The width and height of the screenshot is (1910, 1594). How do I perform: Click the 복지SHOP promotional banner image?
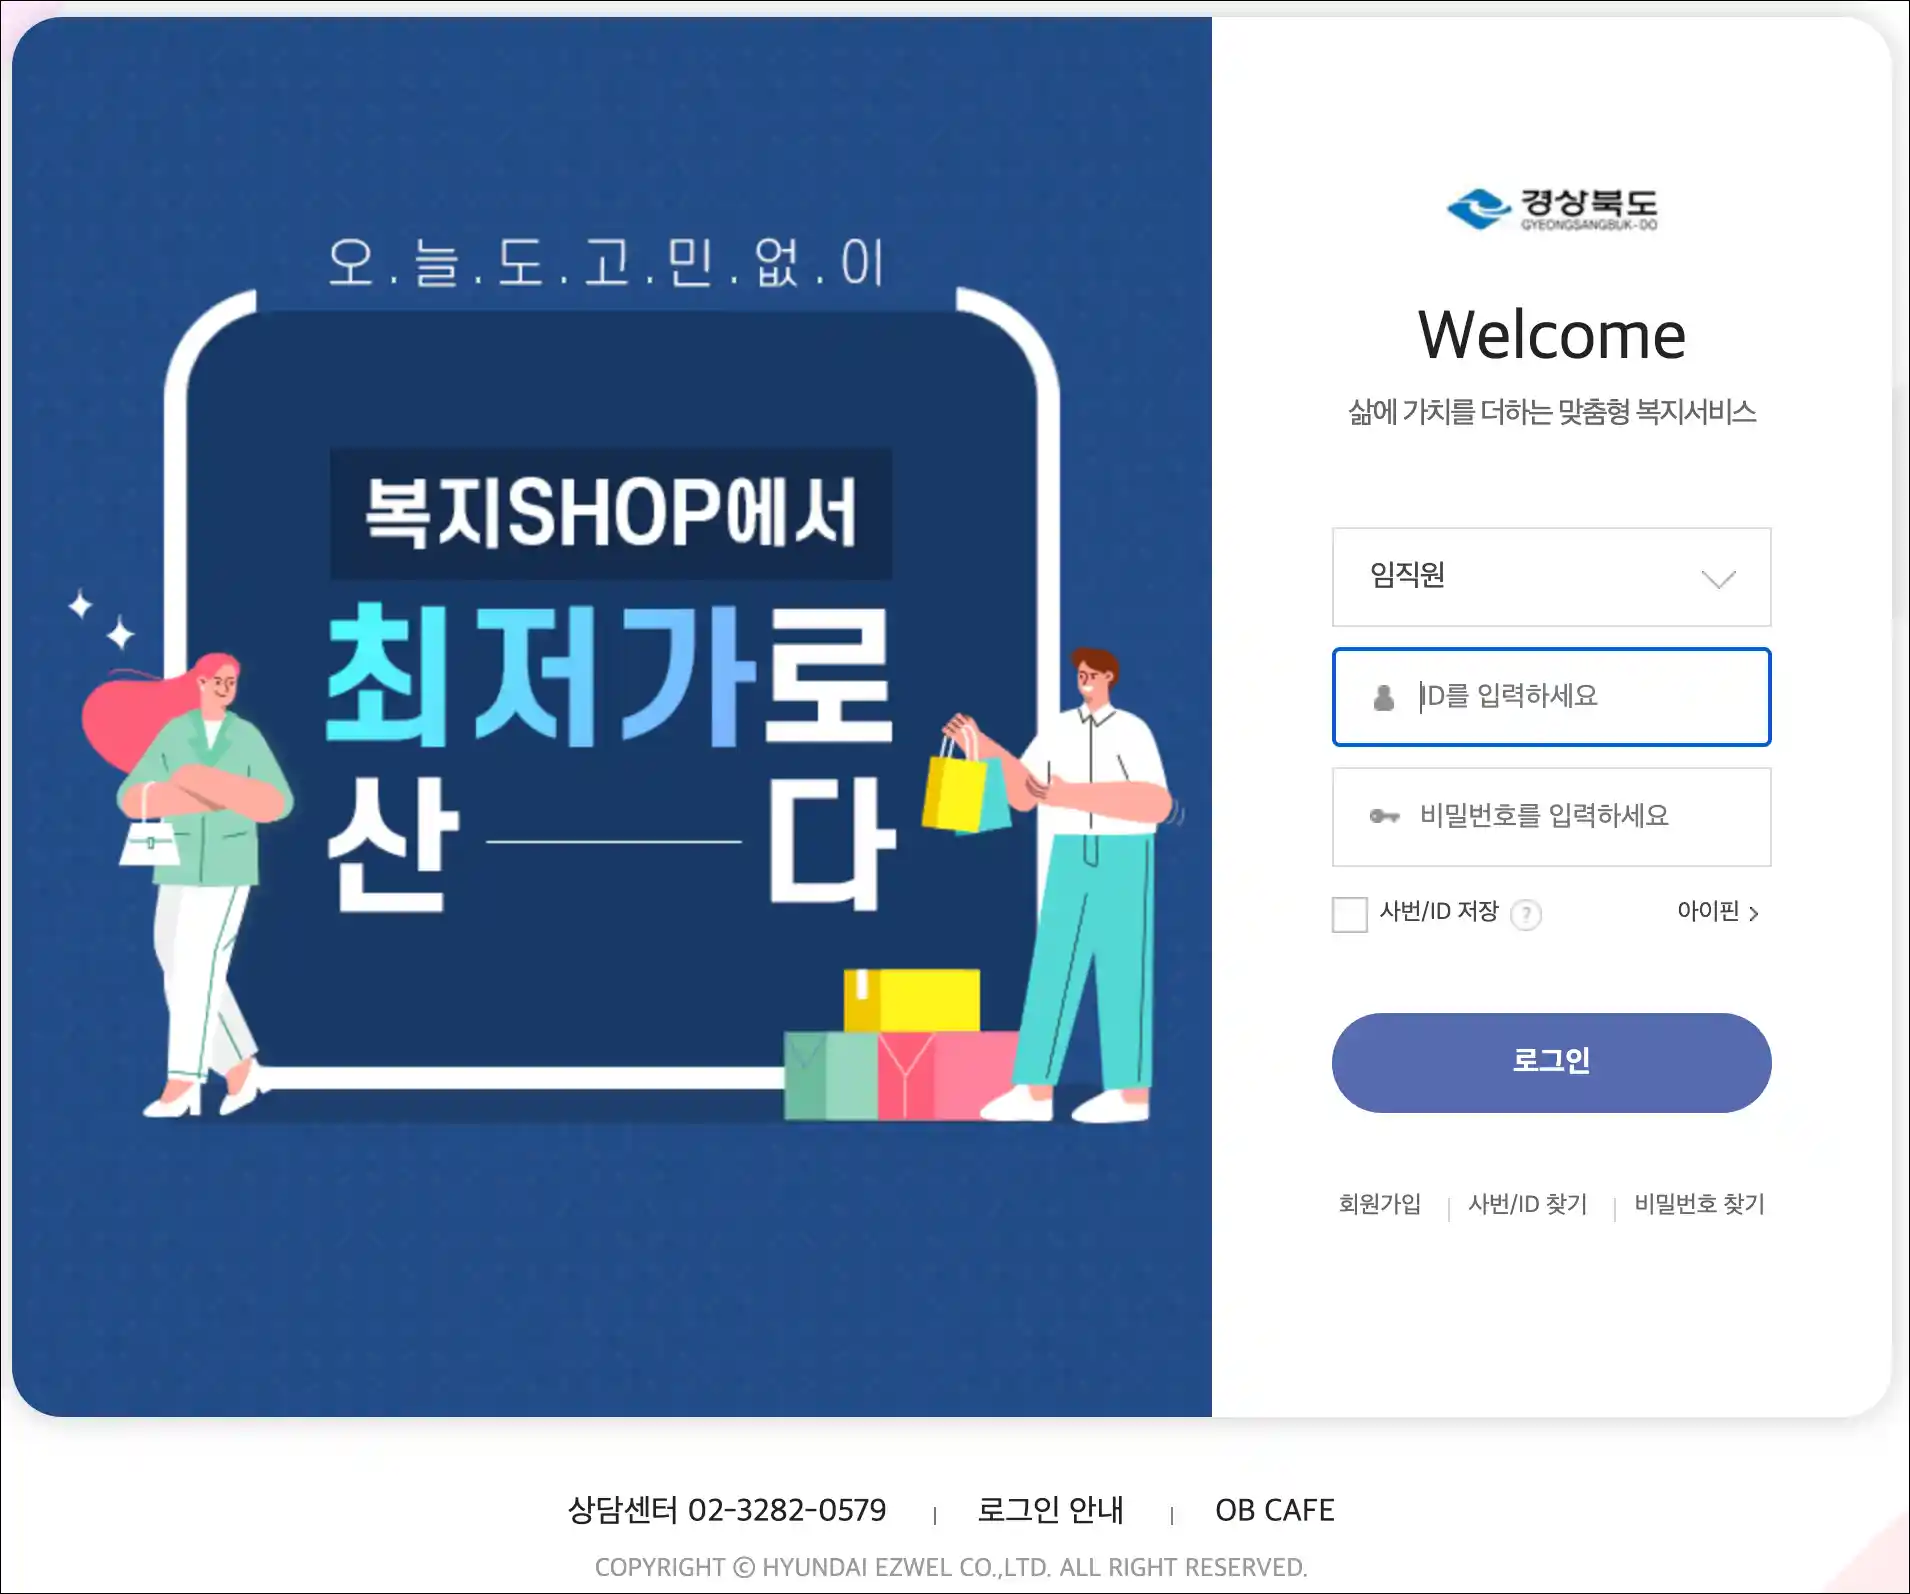(612, 717)
